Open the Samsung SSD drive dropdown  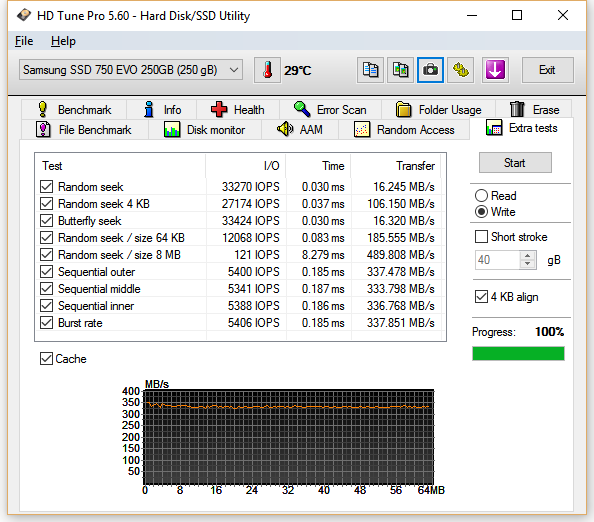pyautogui.click(x=131, y=70)
